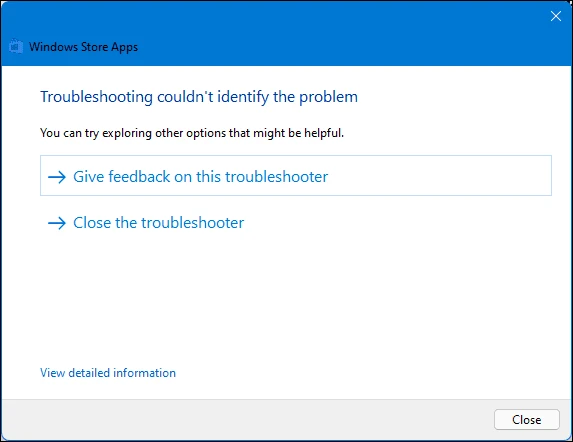Viewport: 573px width, 442px height.
Task: Dismiss dialog with the title bar X
Action: coord(556,16)
